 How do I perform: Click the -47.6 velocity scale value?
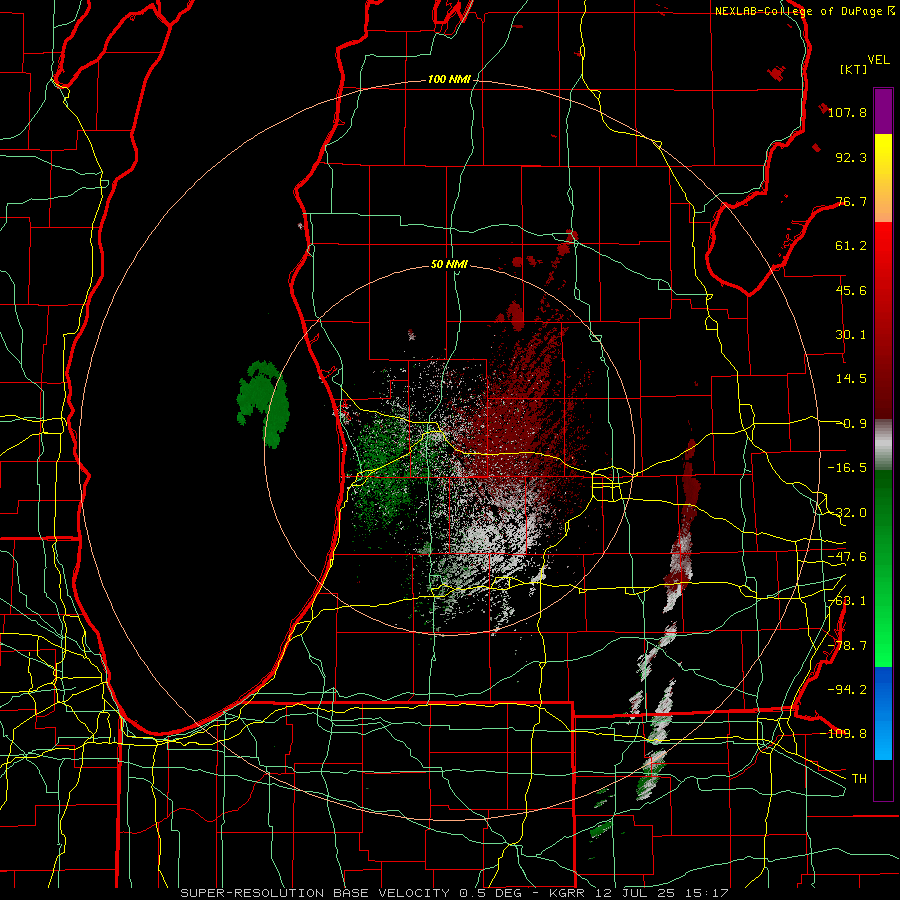[847, 557]
